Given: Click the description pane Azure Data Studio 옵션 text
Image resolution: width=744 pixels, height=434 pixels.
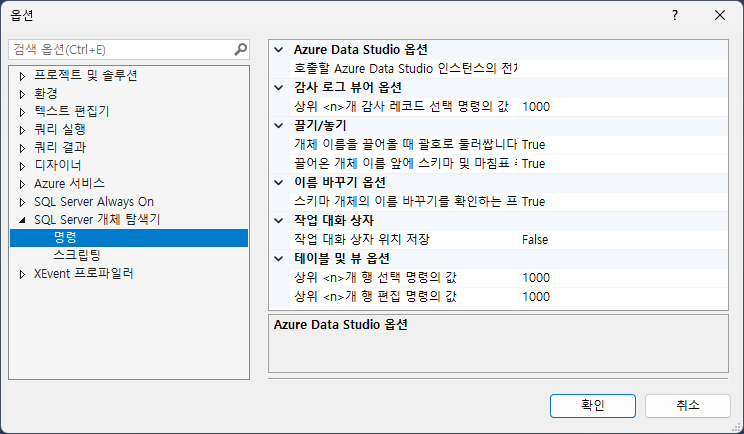Looking at the screenshot, I should pos(341,325).
